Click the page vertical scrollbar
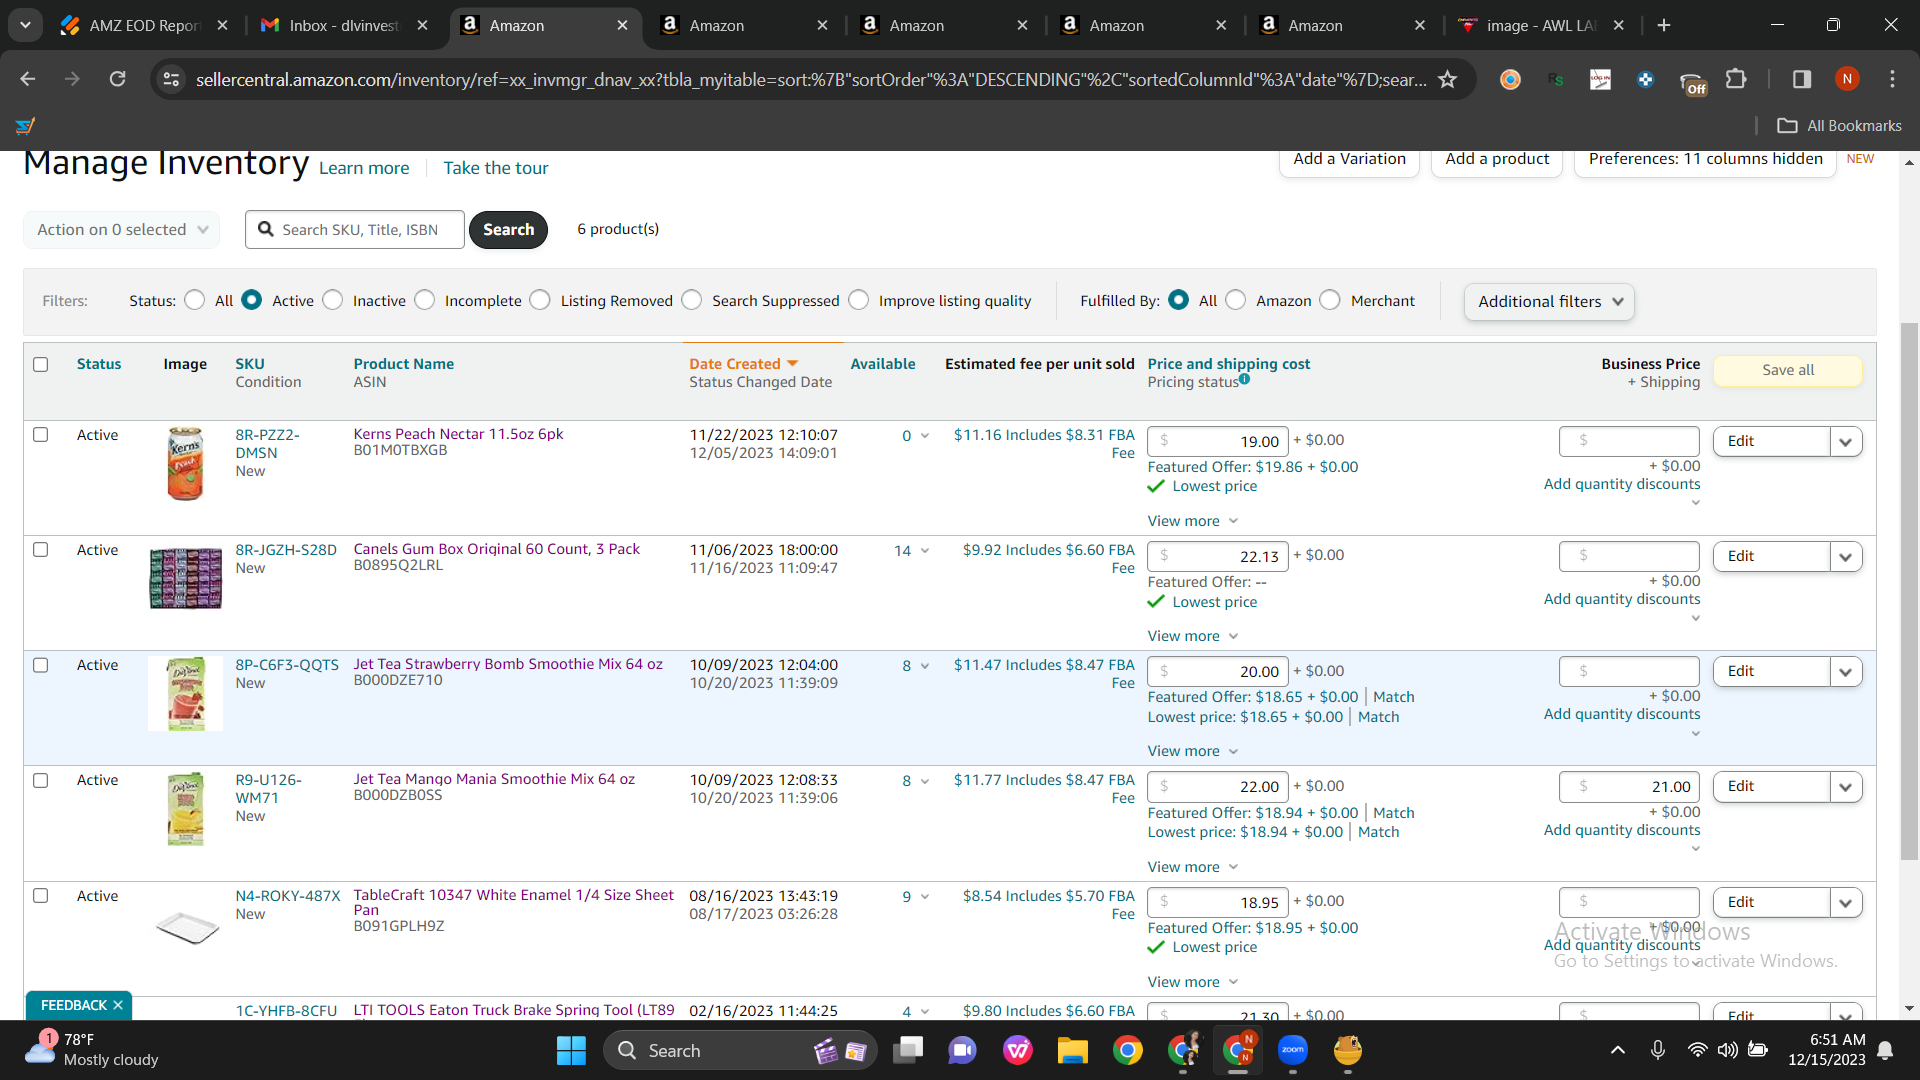The image size is (1920, 1080). pyautogui.click(x=1909, y=590)
